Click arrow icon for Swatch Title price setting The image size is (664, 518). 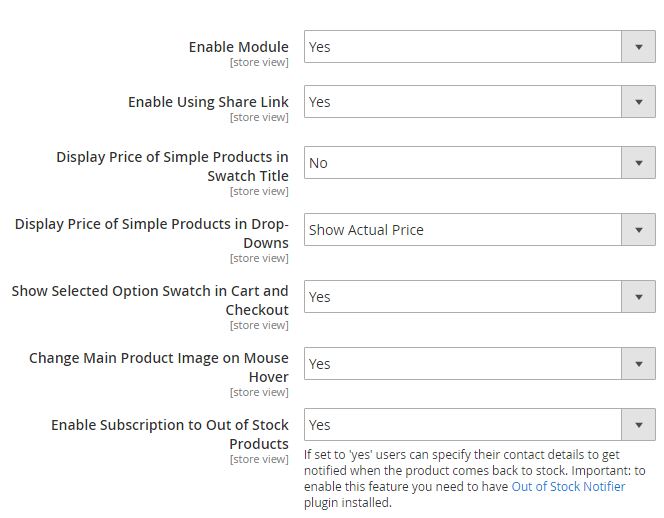[639, 163]
